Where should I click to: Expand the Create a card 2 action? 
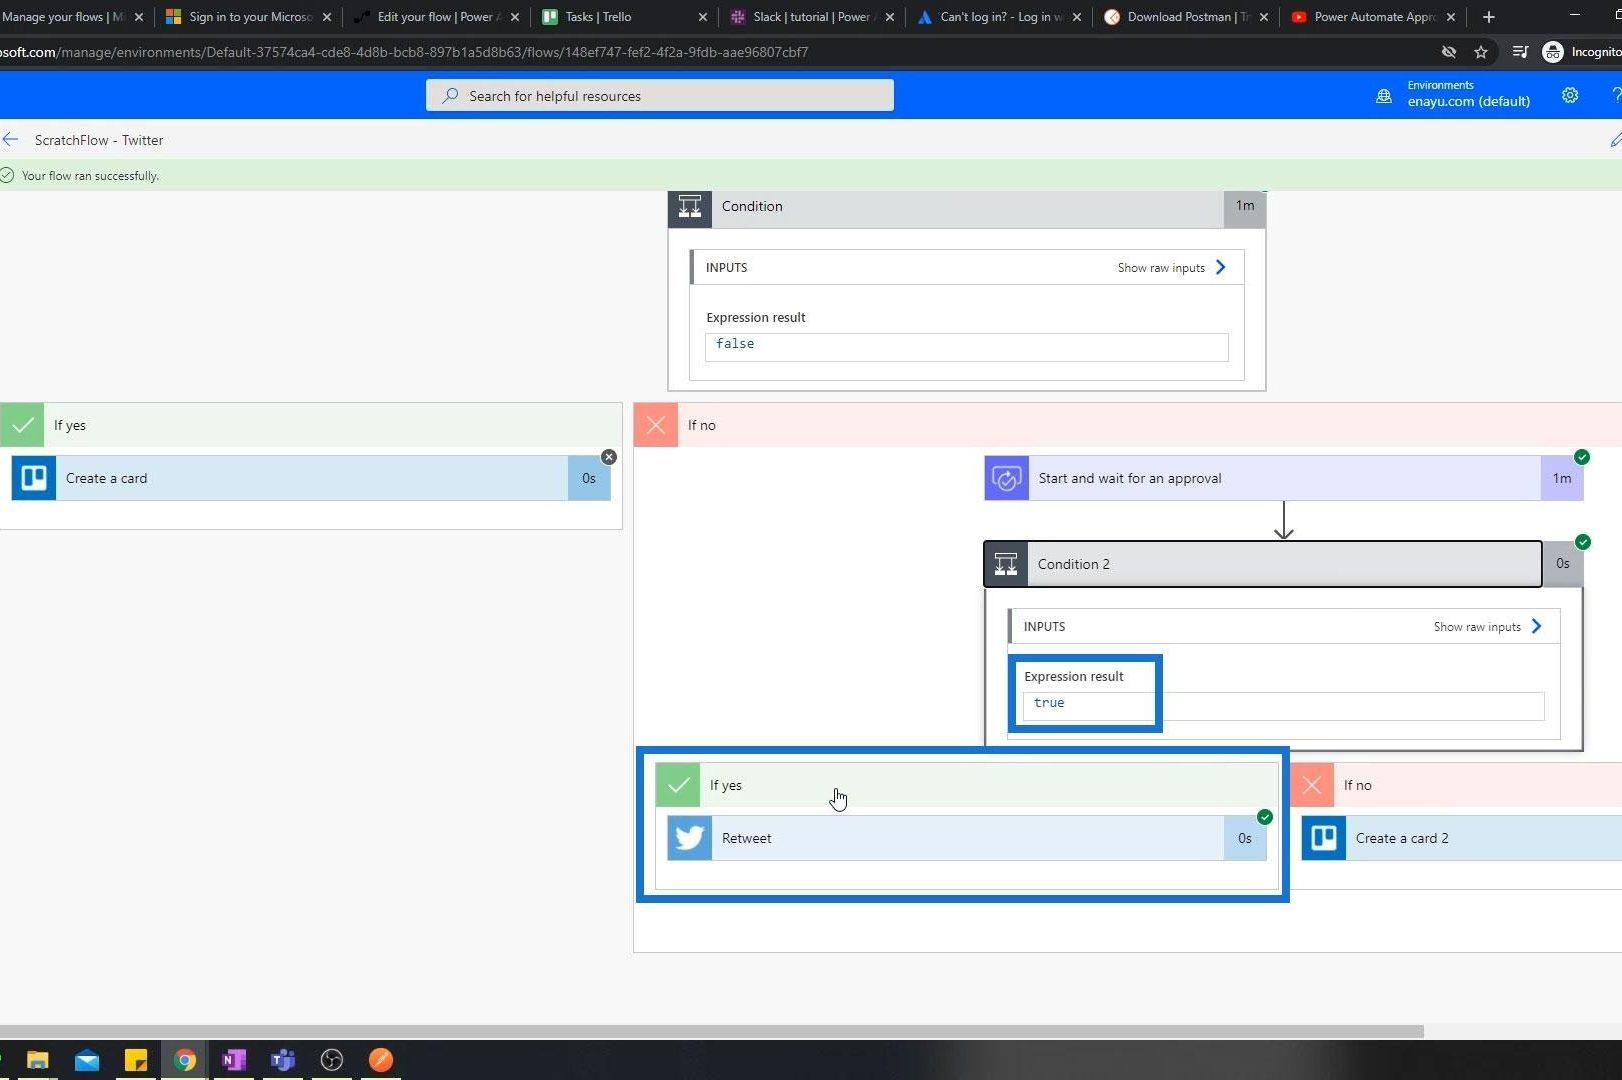point(1462,838)
